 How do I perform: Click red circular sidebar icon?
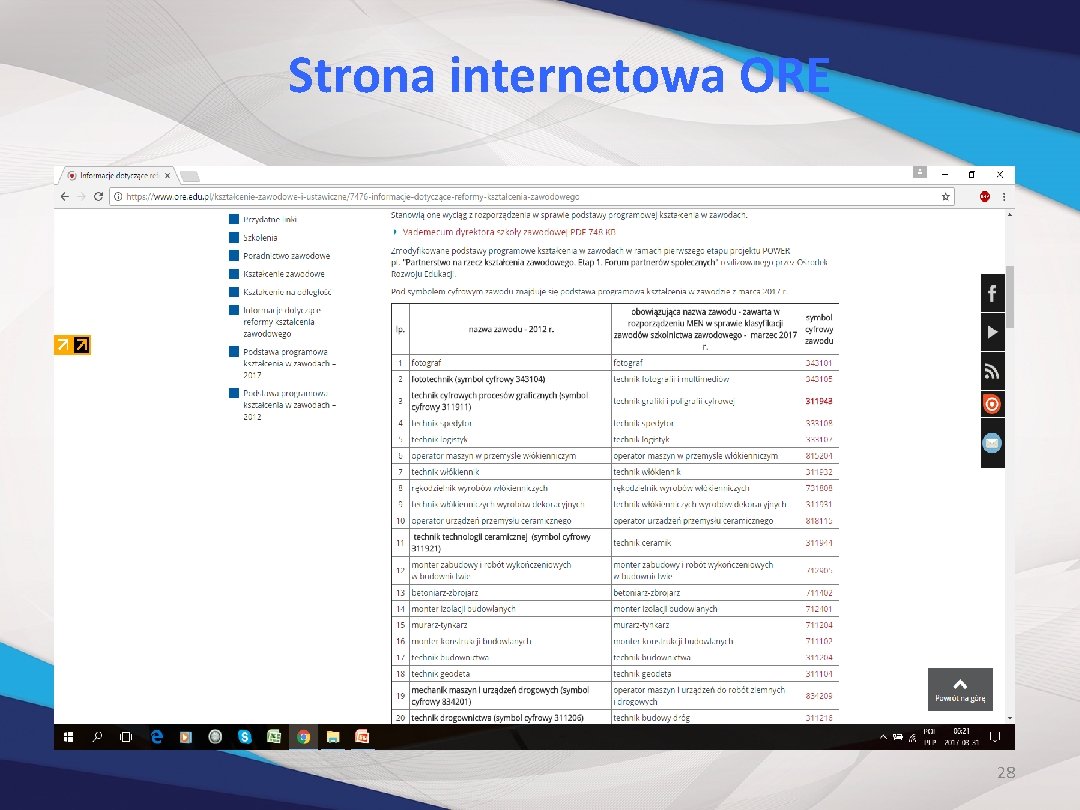pos(993,404)
